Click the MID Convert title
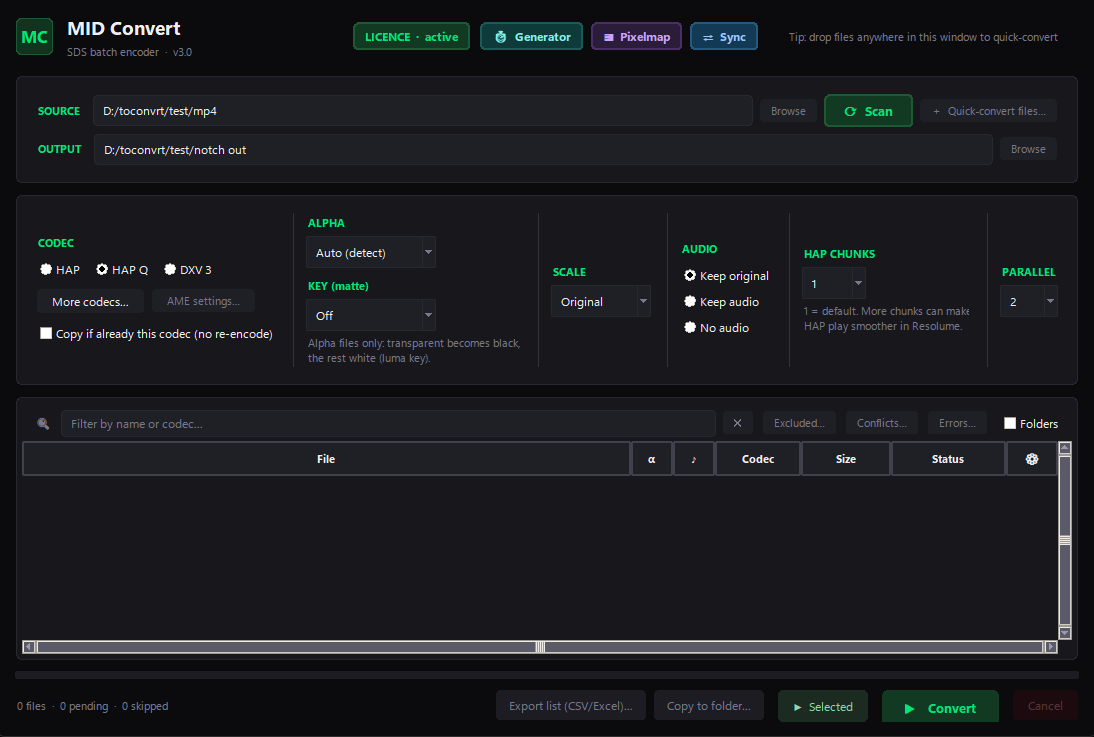The height and width of the screenshot is (737, 1094). click(123, 29)
